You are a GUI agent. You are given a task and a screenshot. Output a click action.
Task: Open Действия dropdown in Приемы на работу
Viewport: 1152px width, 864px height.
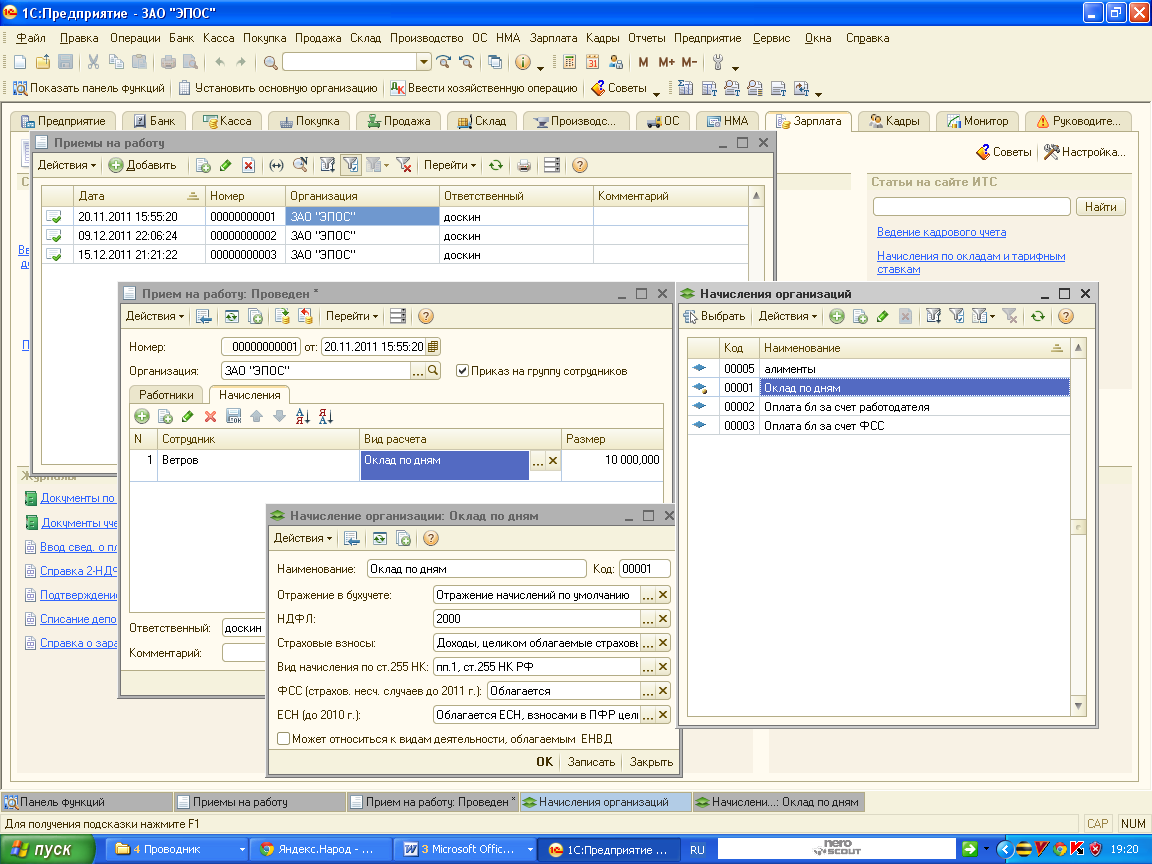click(68, 165)
